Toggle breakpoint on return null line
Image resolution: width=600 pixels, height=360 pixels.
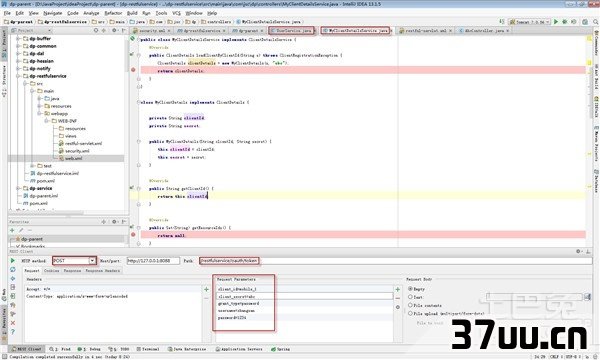click(x=133, y=235)
